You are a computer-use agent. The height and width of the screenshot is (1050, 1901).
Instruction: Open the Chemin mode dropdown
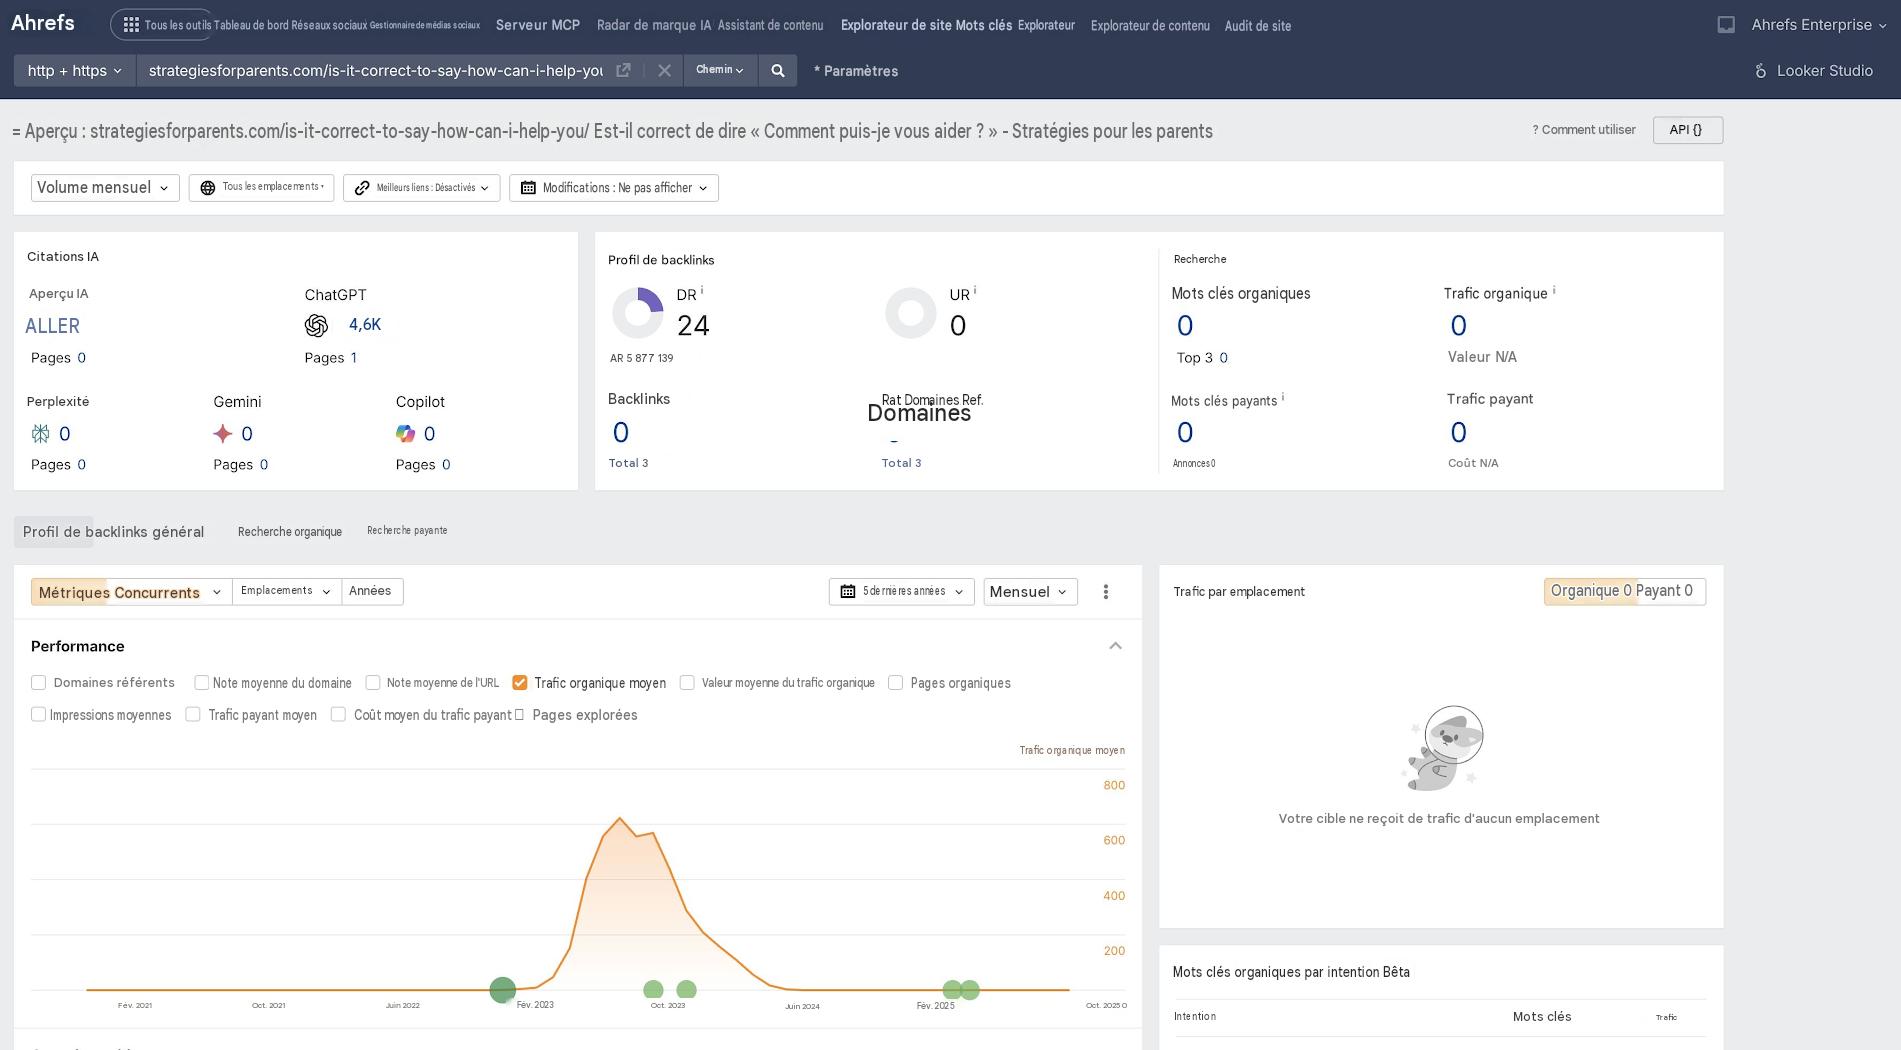tap(720, 70)
